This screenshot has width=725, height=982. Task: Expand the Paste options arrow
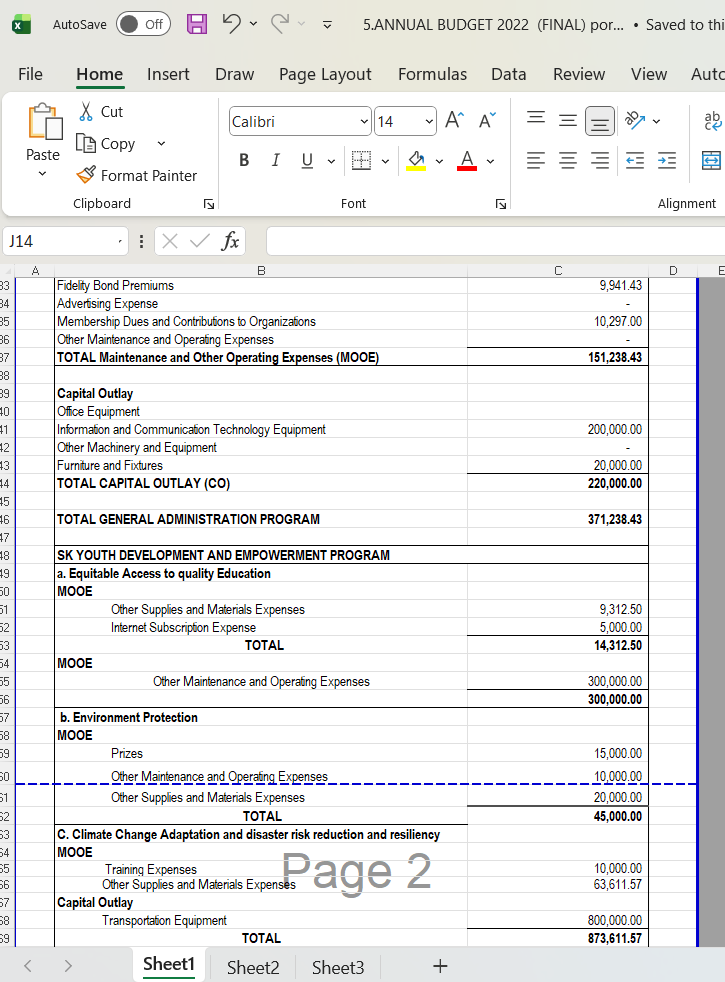pyautogui.click(x=43, y=173)
